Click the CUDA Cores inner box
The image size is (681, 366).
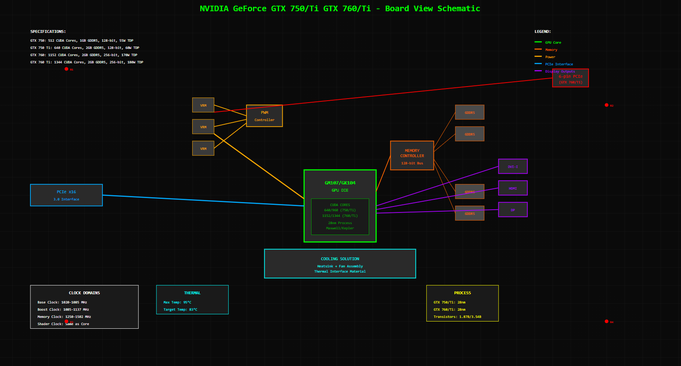click(x=340, y=217)
